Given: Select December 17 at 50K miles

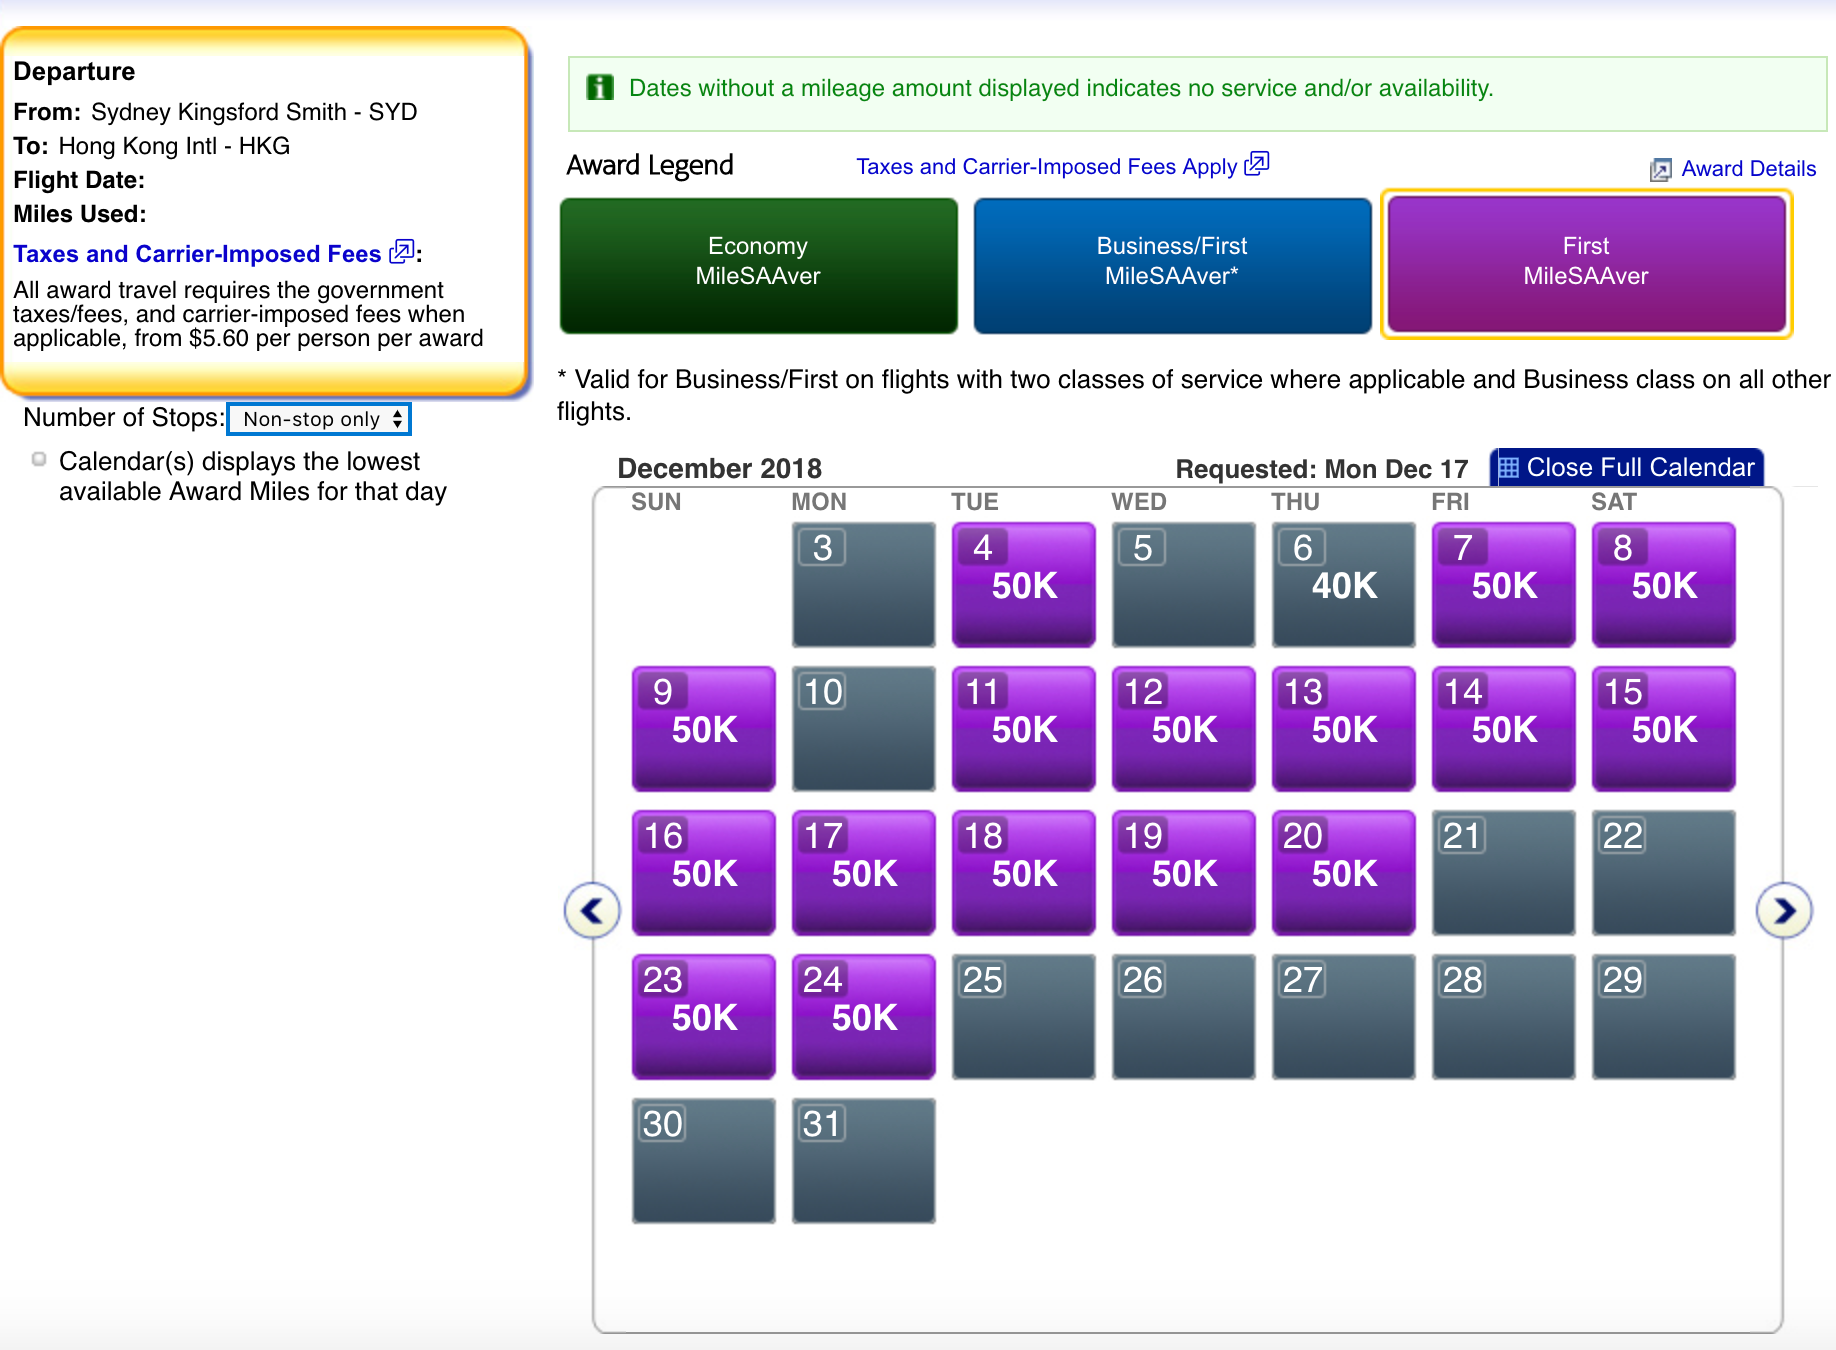Looking at the screenshot, I should click(863, 872).
